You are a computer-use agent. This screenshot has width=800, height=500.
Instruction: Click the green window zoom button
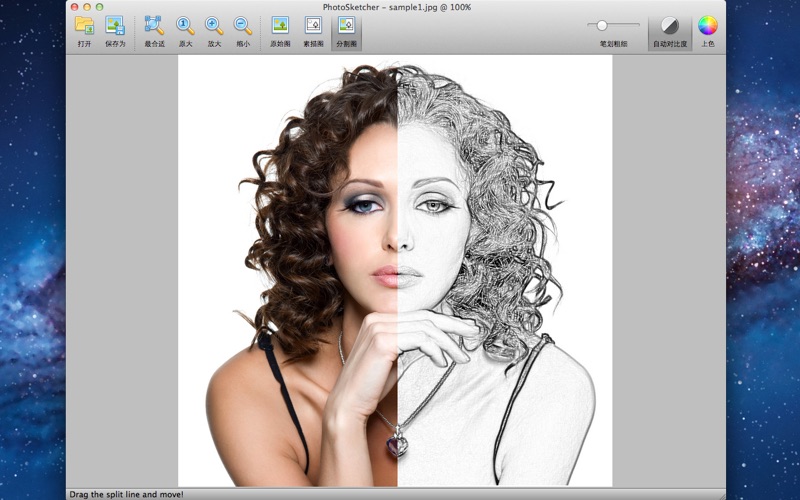tap(99, 7)
